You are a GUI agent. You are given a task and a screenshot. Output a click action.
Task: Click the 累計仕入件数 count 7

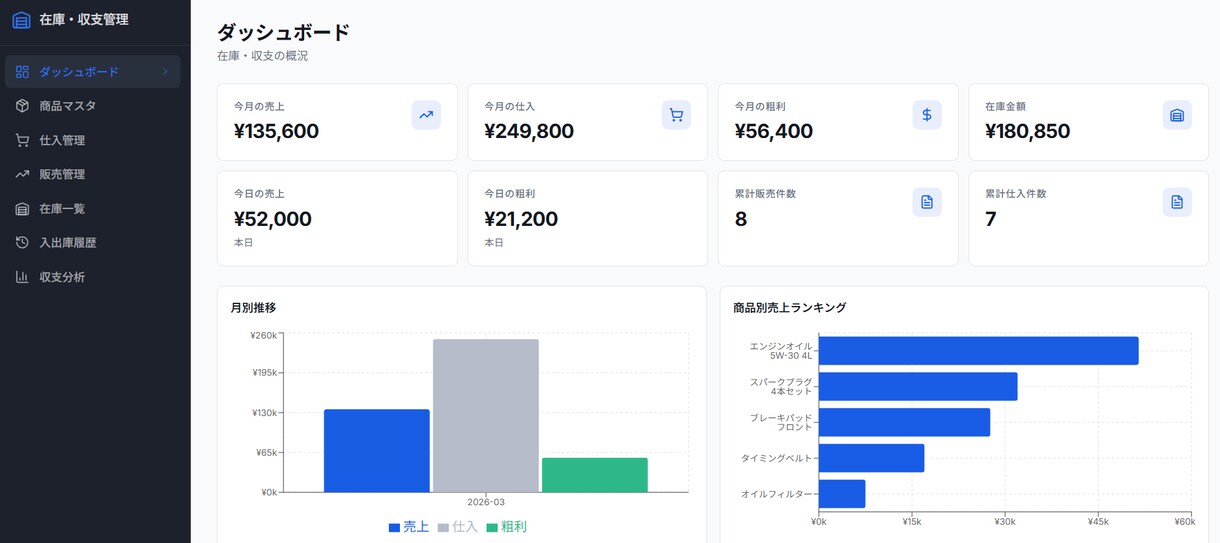(991, 219)
